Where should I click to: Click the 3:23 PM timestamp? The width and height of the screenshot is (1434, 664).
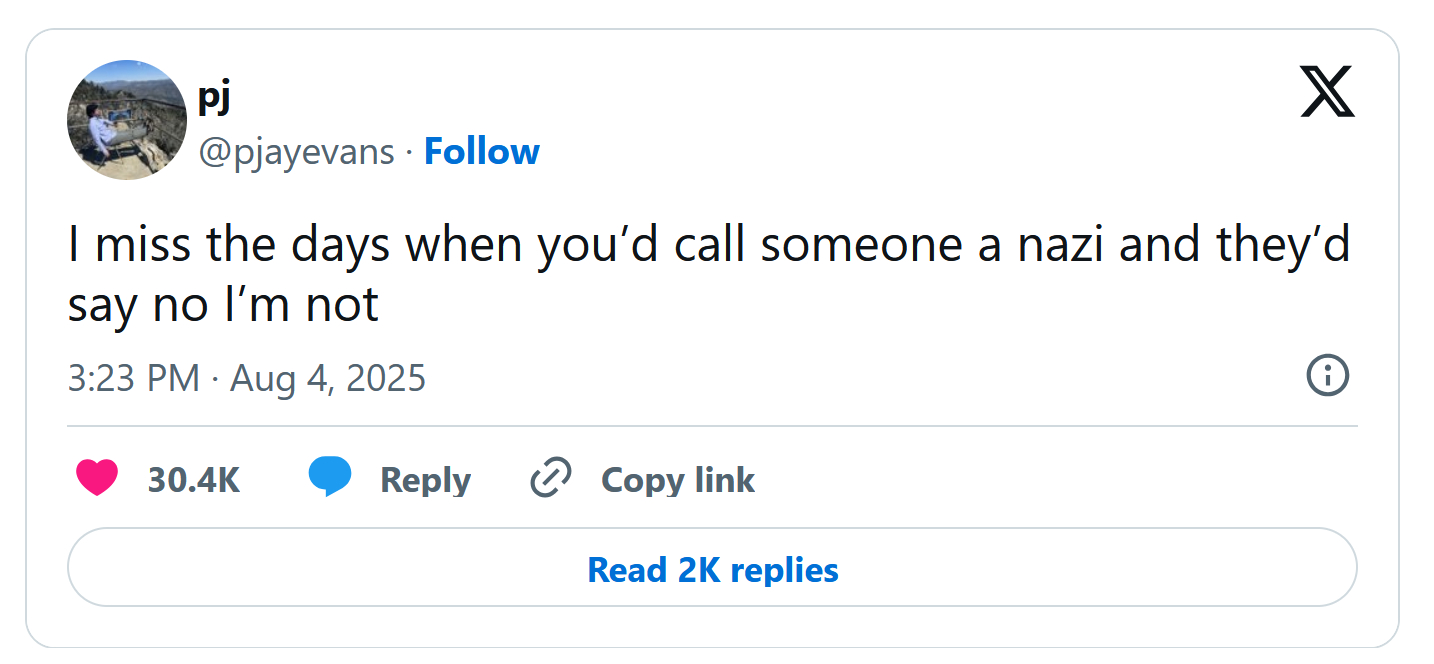[x=134, y=379]
